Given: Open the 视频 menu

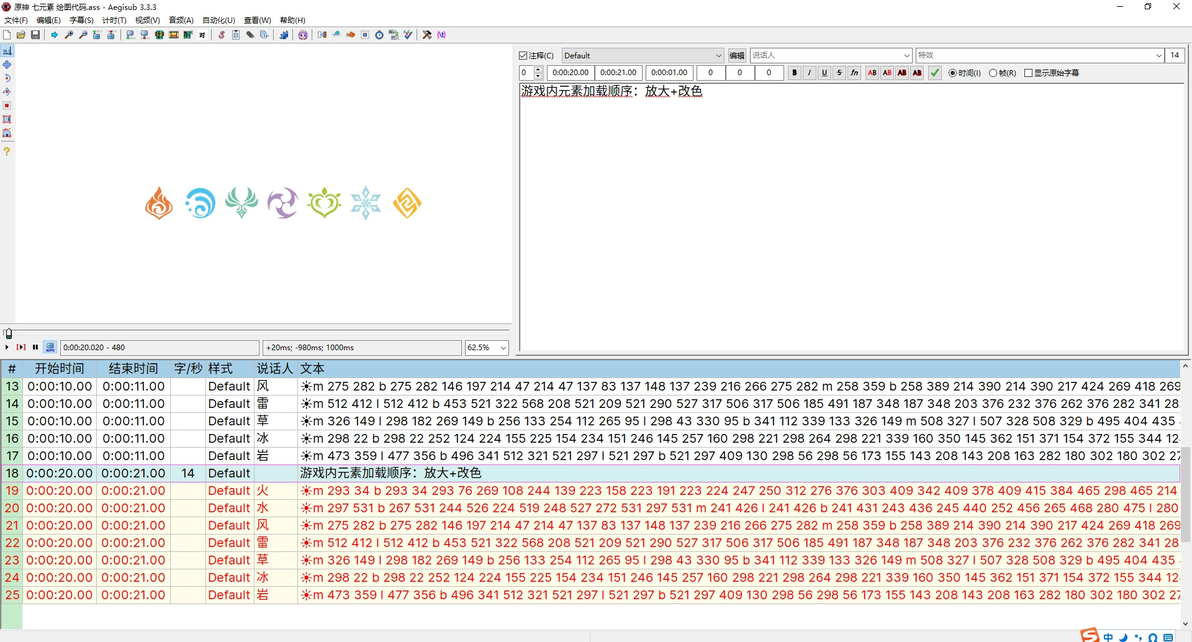Looking at the screenshot, I should pos(147,21).
